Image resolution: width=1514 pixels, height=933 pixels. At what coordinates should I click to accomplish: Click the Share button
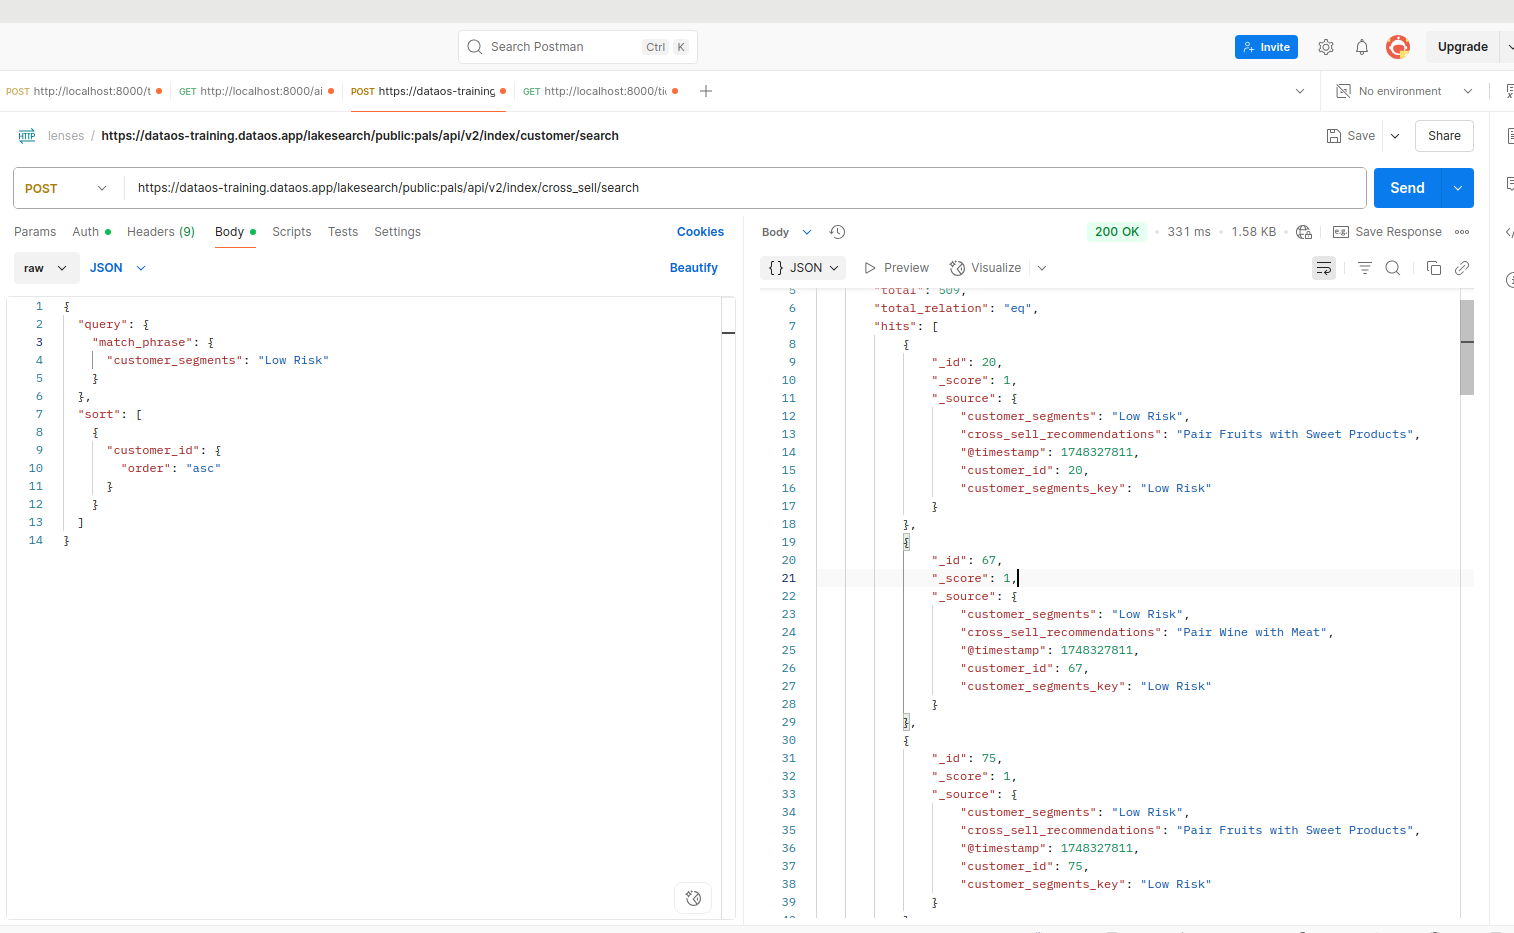coord(1444,136)
